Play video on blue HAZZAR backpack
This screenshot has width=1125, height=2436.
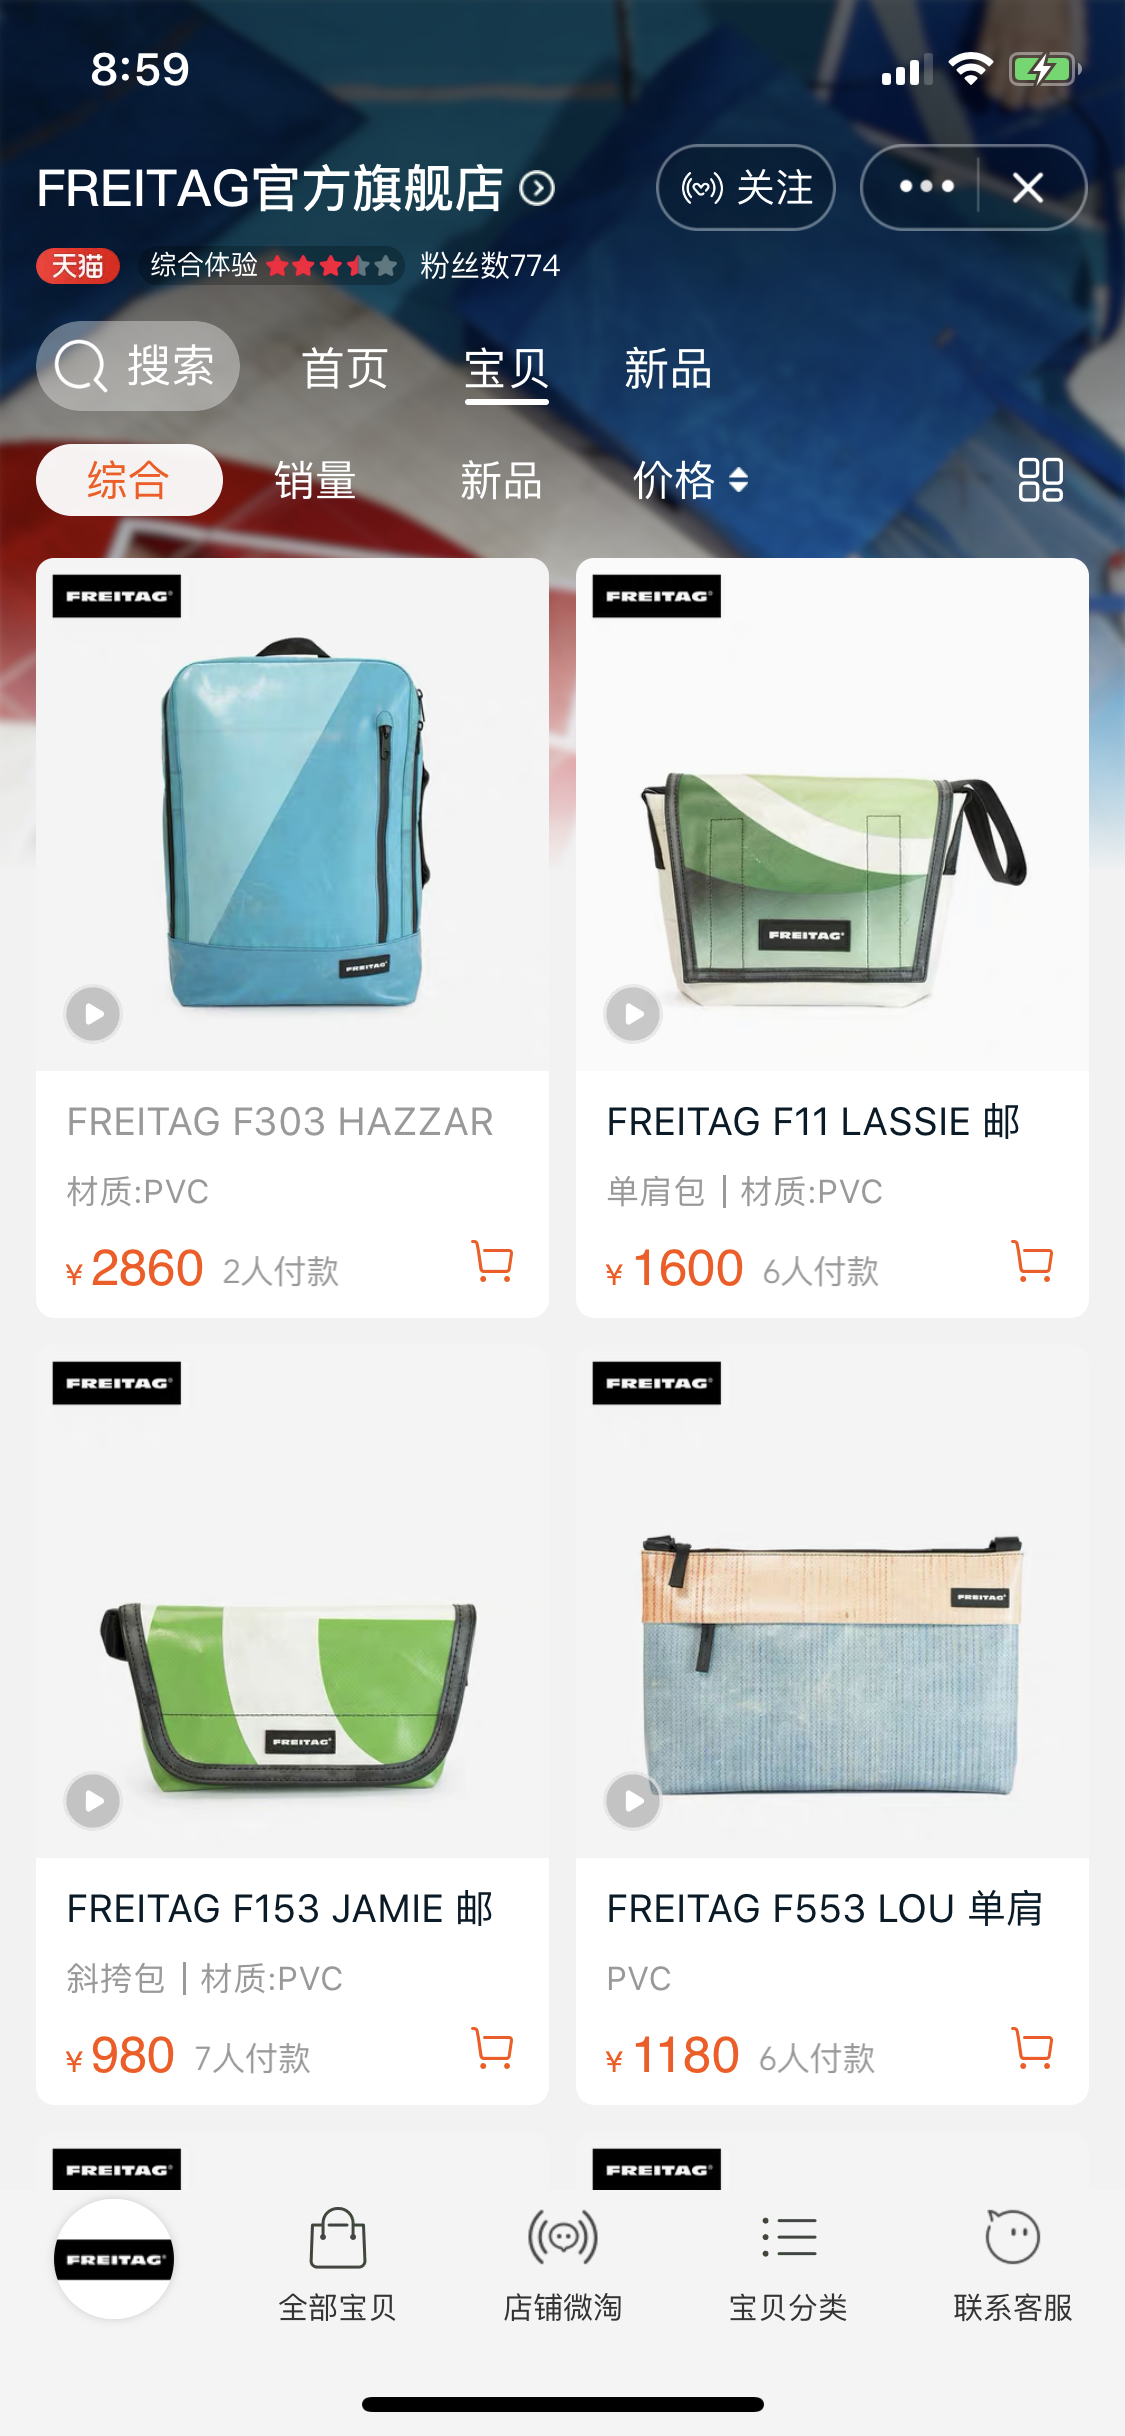click(x=94, y=1014)
